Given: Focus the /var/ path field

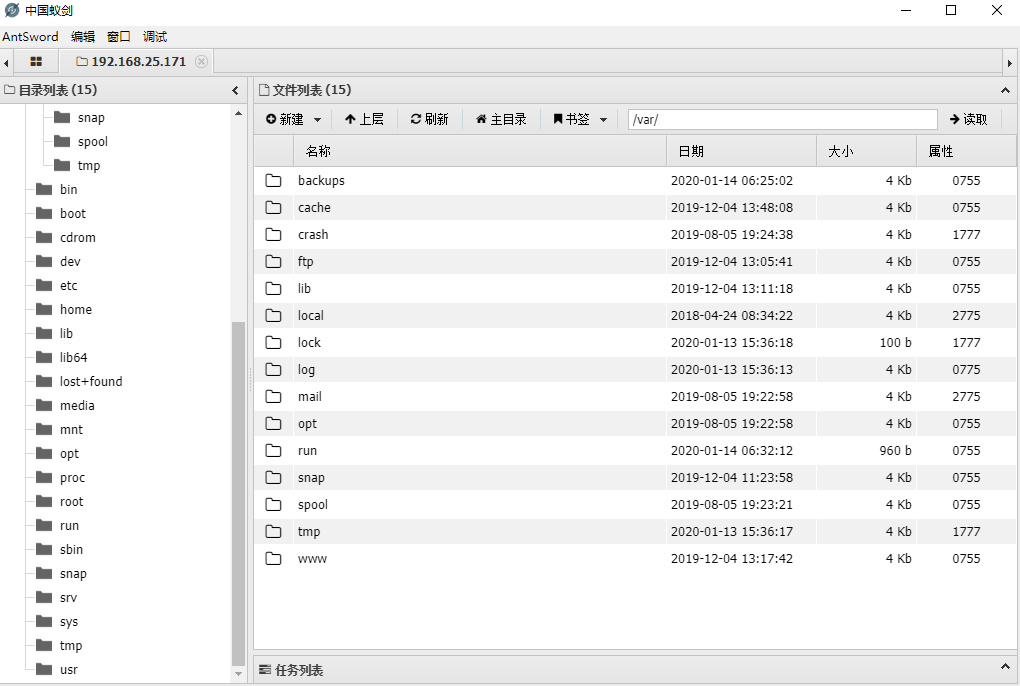Looking at the screenshot, I should [x=783, y=120].
